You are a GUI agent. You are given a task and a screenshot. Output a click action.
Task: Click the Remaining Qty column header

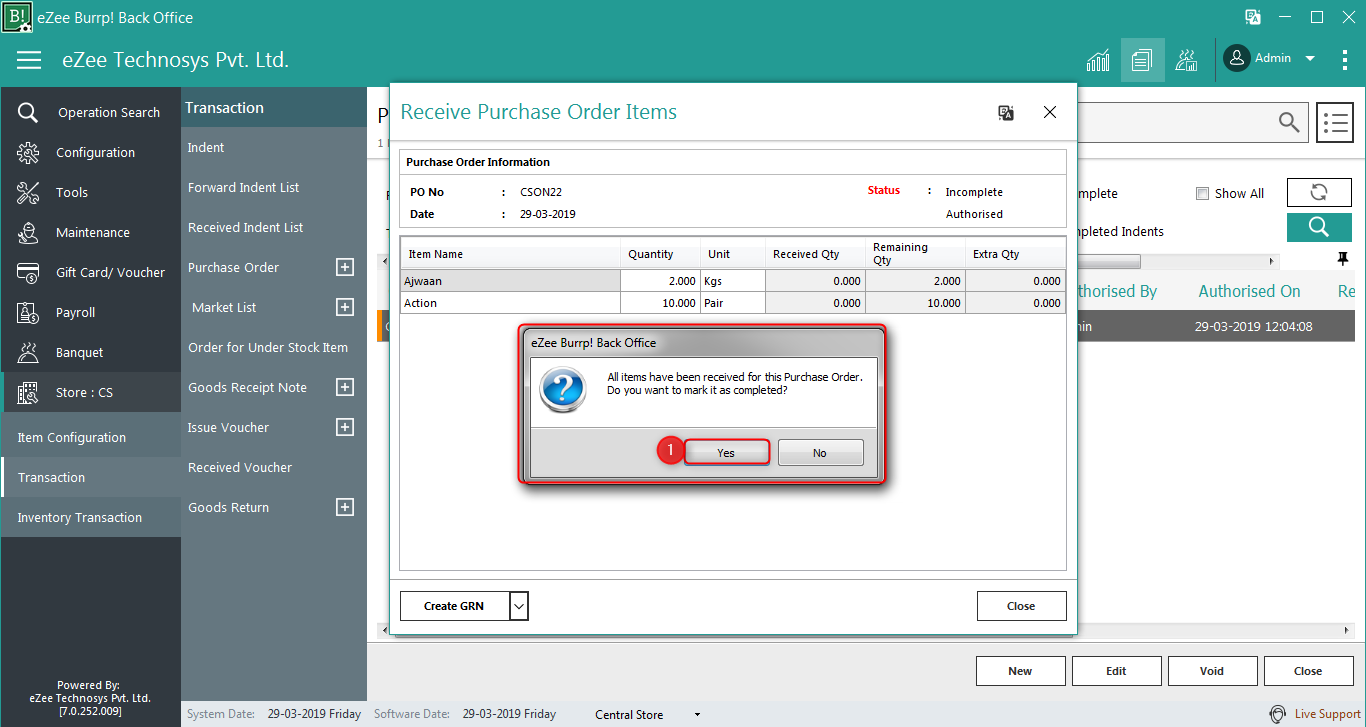[915, 254]
